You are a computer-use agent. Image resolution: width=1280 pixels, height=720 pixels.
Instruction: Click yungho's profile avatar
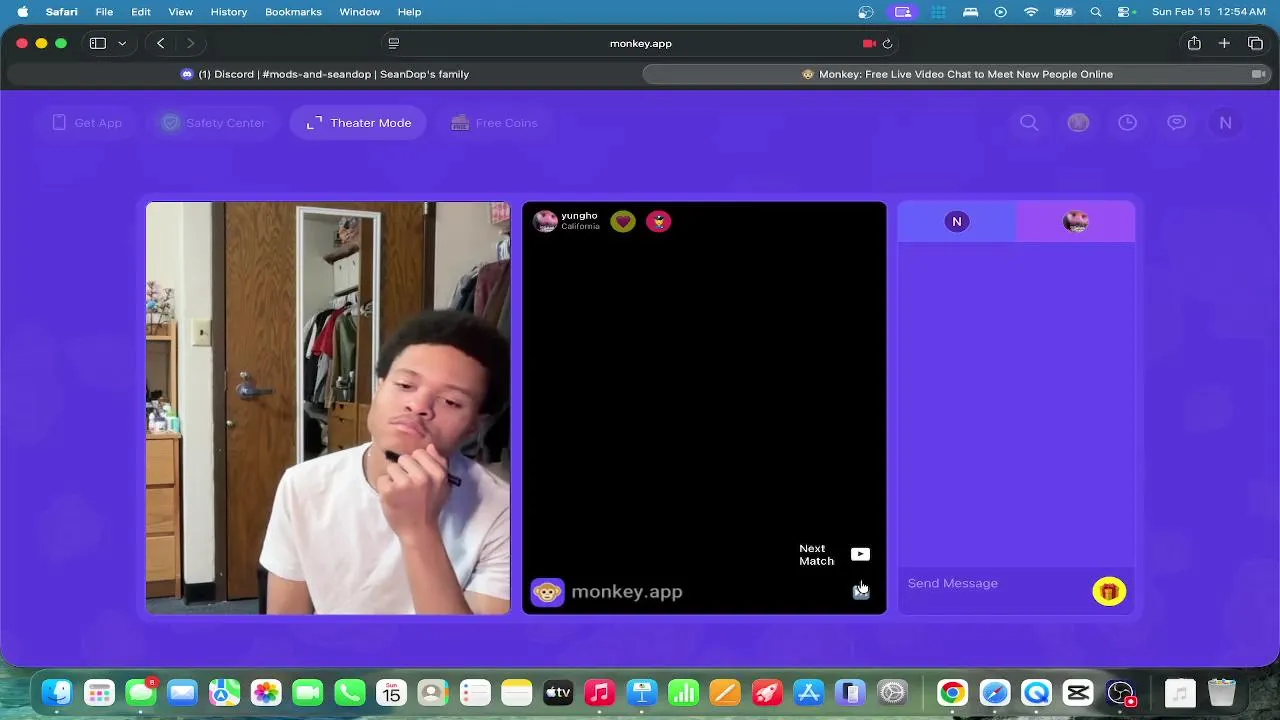click(x=545, y=221)
